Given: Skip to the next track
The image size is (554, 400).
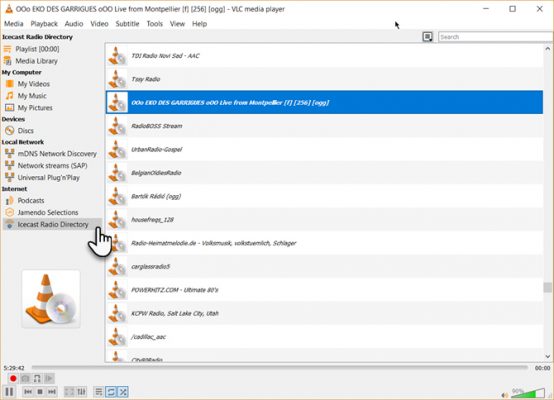Looking at the screenshot, I should (x=52, y=392).
